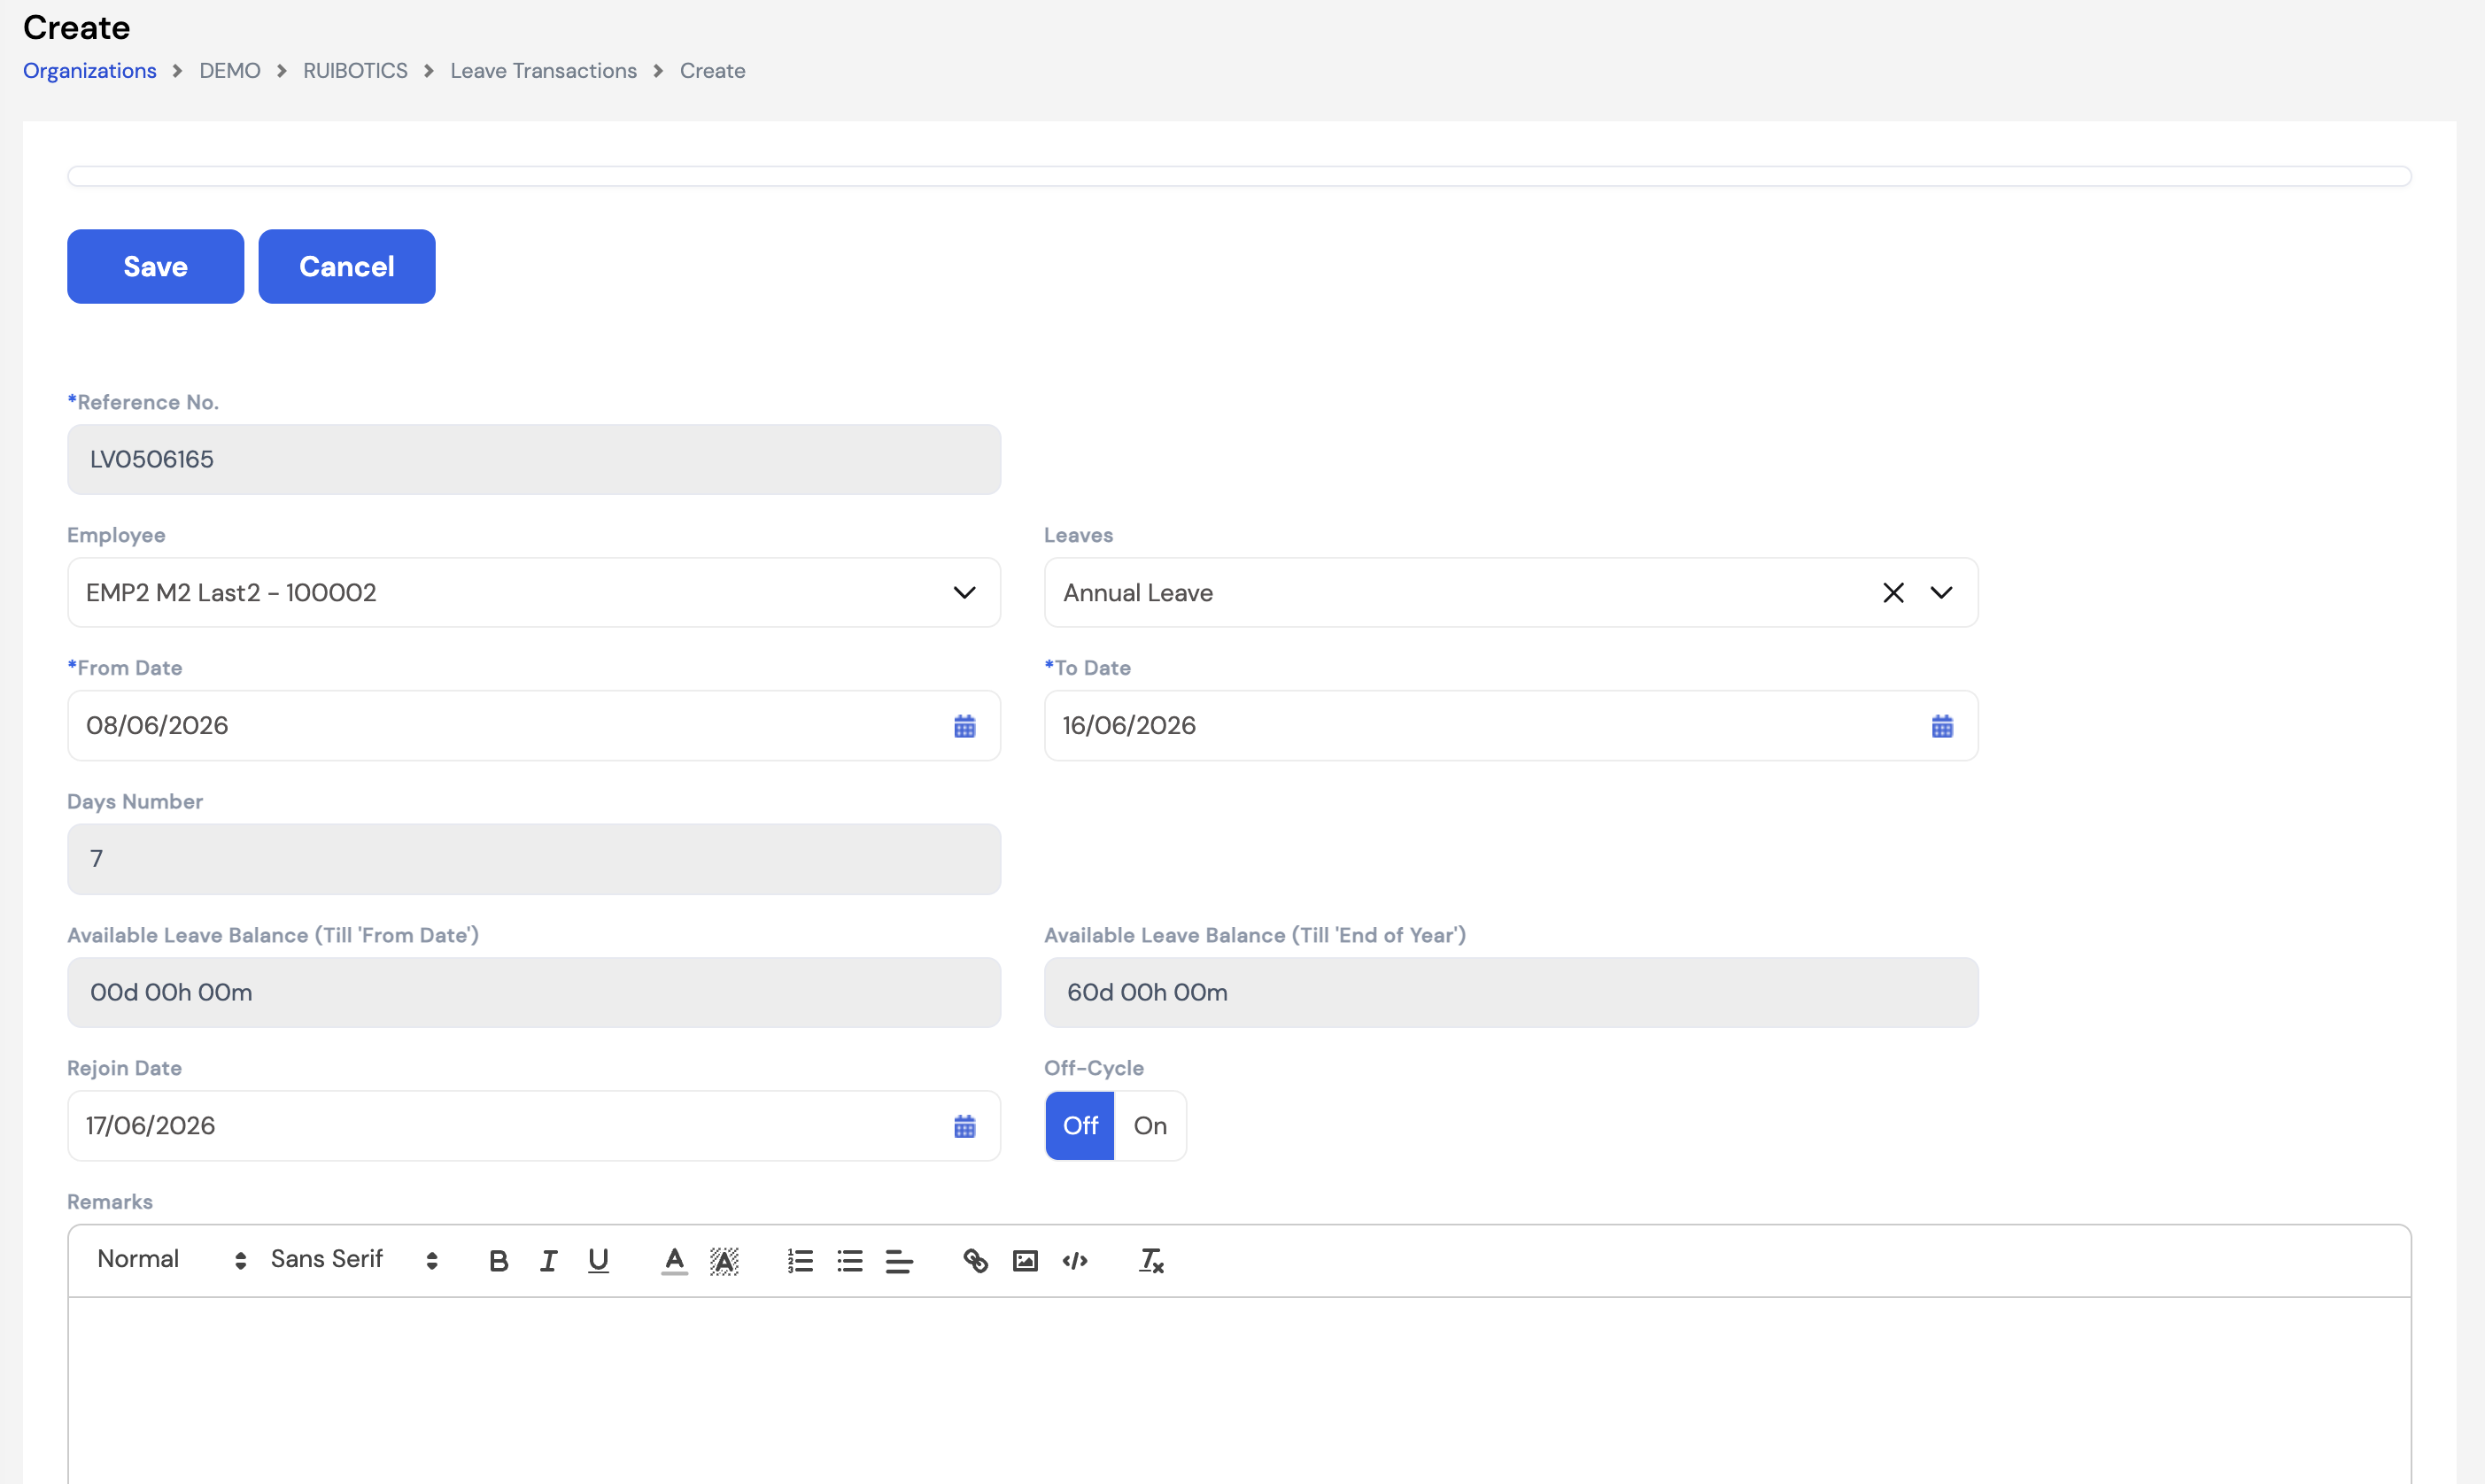Open the Sans Serif font dropdown
2485x1484 pixels.
(354, 1260)
